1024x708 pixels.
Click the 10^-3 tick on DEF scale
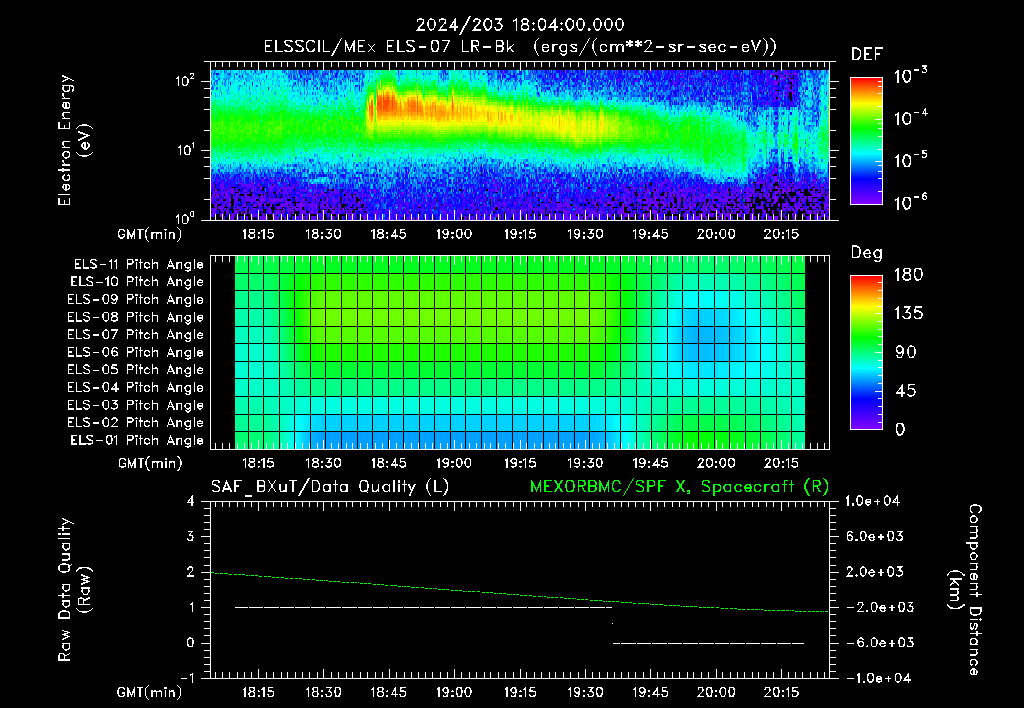coord(911,76)
